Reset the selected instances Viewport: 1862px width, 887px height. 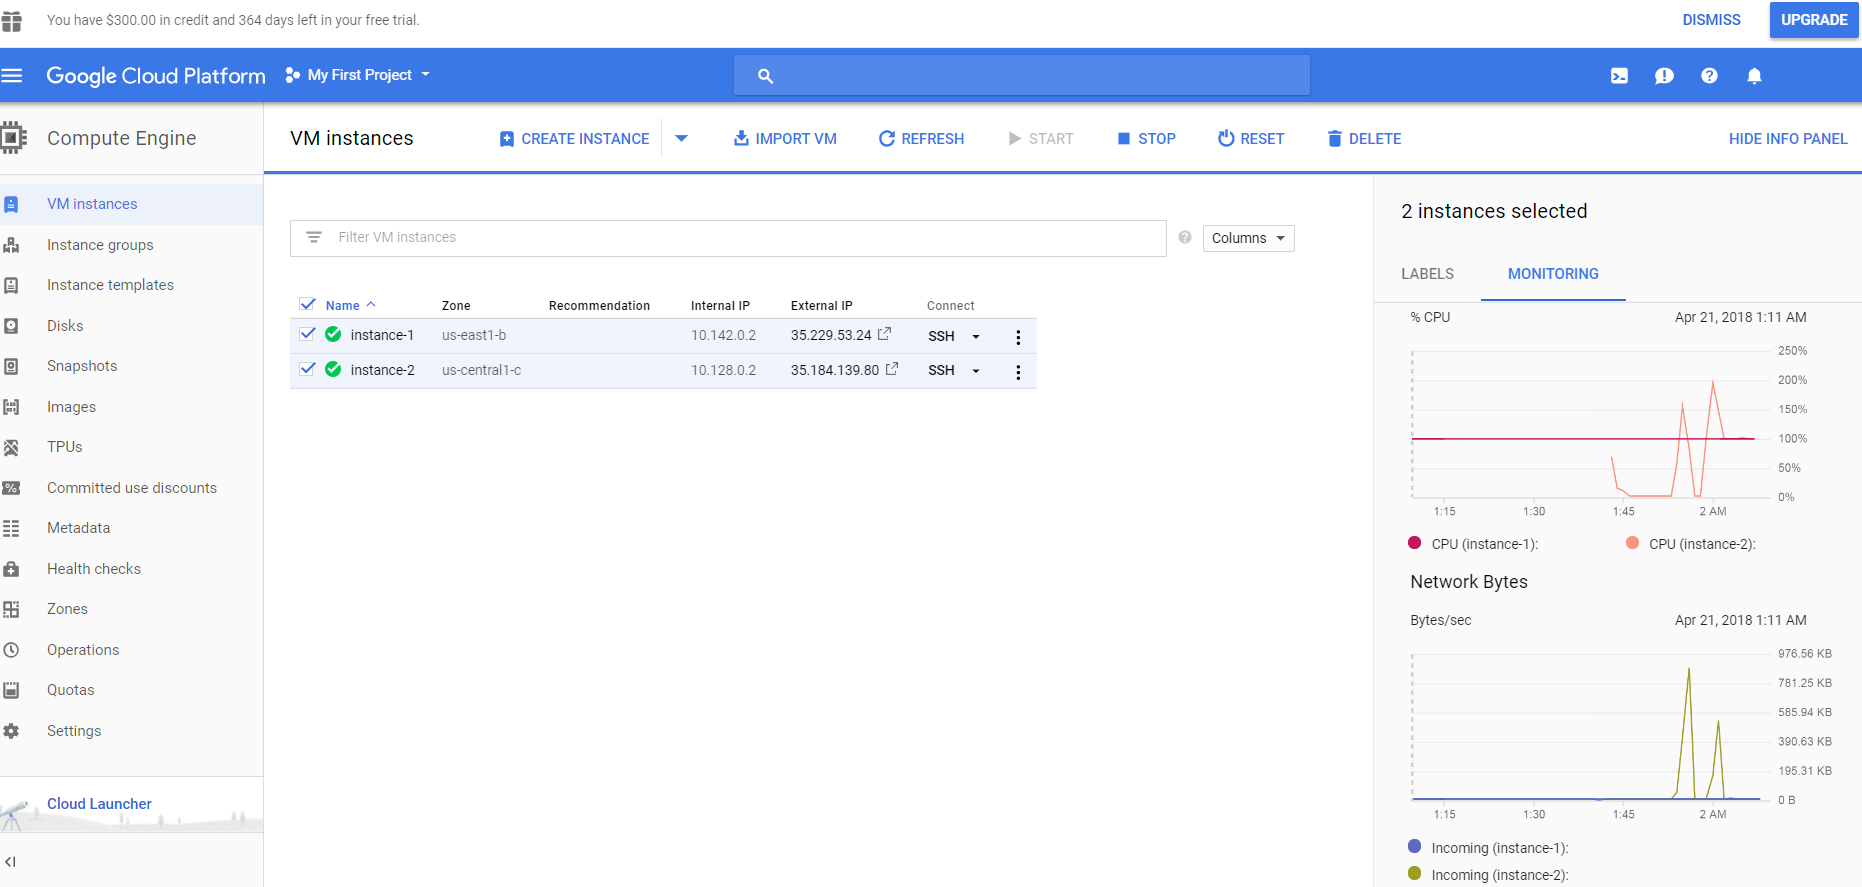click(1250, 139)
